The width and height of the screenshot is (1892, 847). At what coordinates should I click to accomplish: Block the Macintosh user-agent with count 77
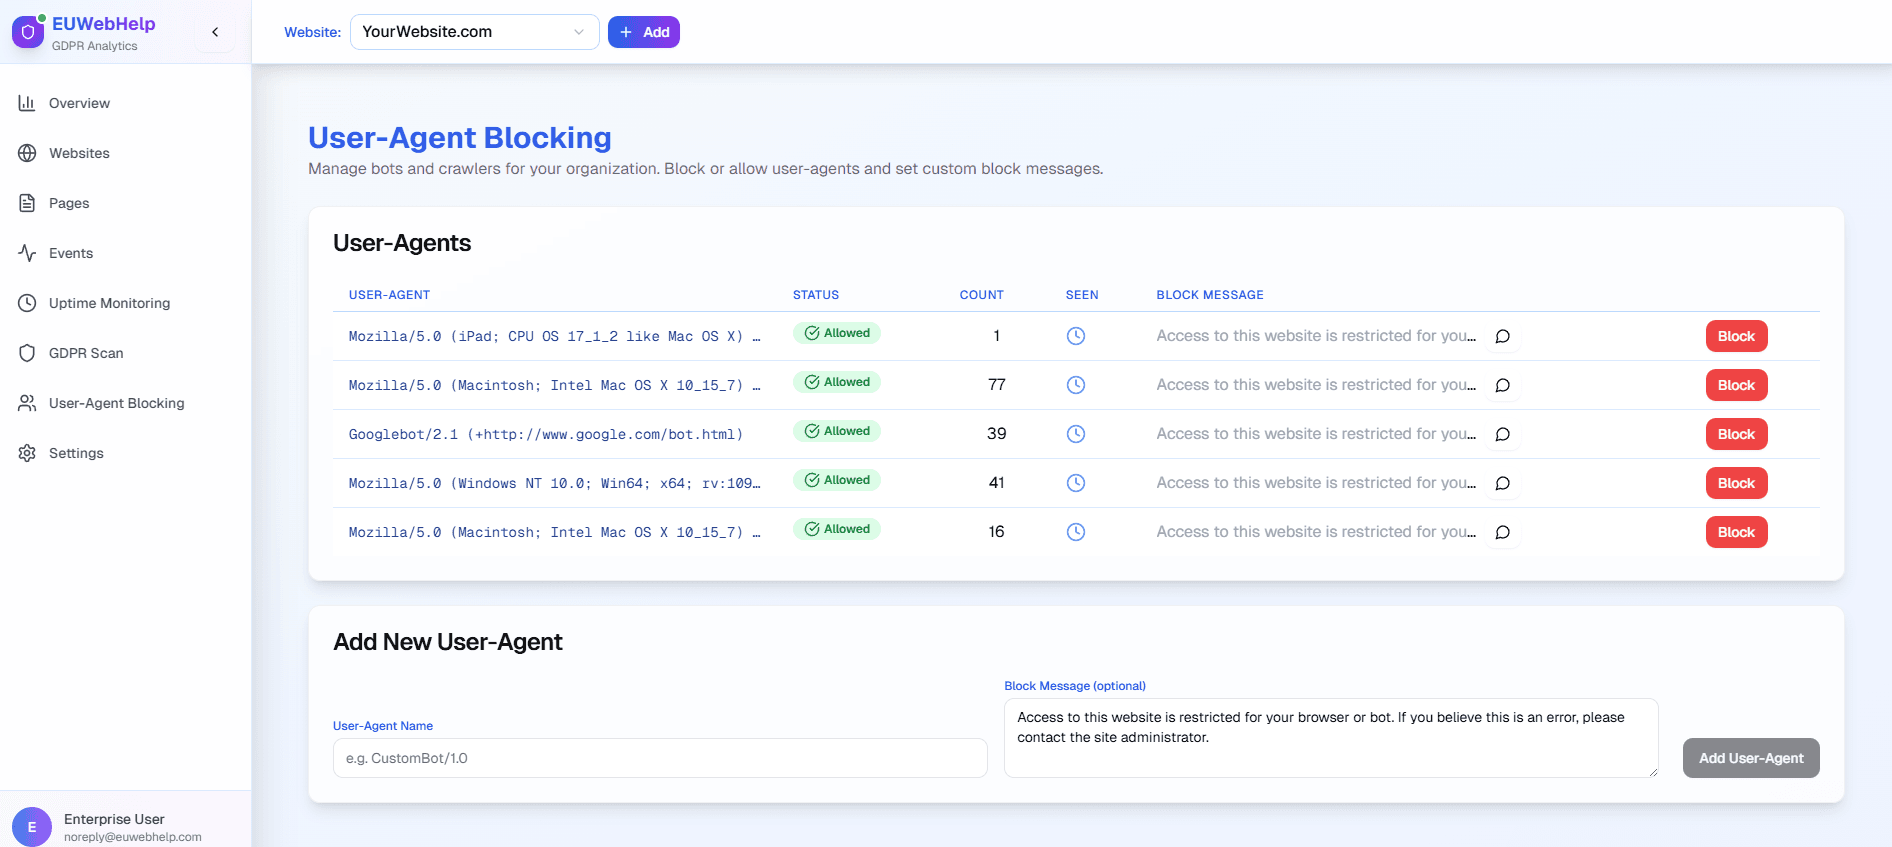(x=1736, y=385)
